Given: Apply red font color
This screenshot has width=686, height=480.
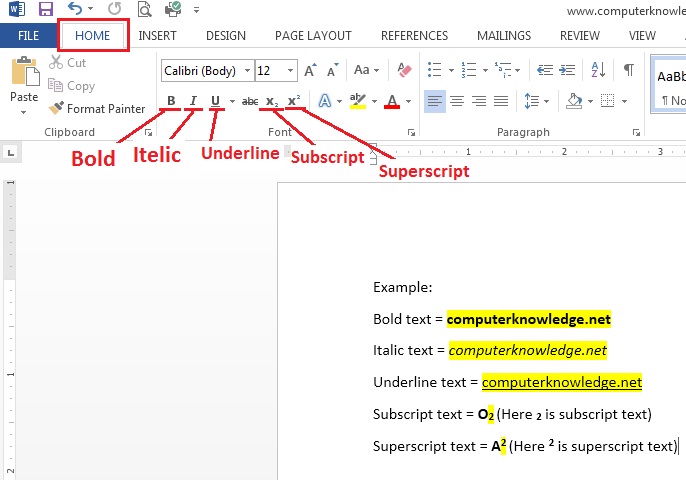Looking at the screenshot, I should 392,101.
